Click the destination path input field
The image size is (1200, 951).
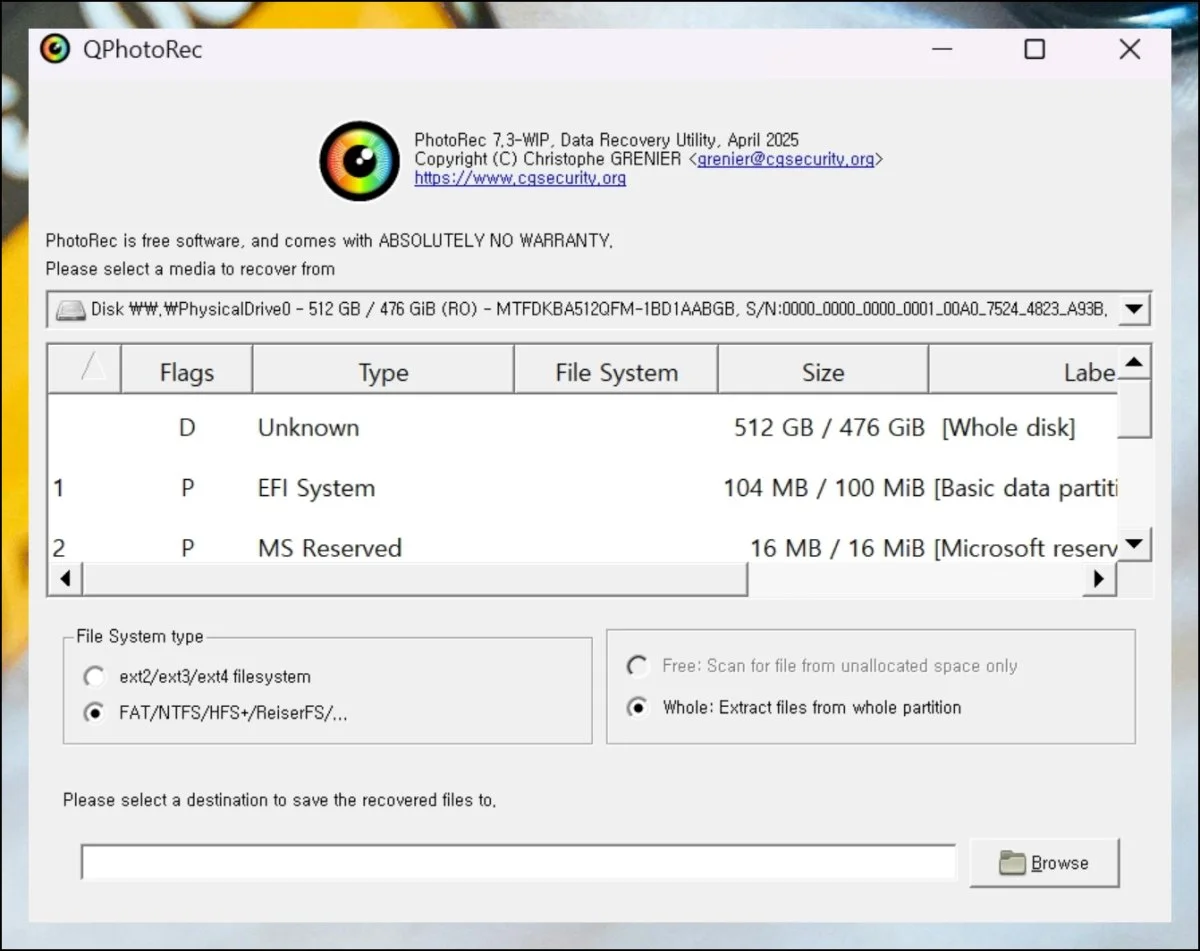point(518,863)
